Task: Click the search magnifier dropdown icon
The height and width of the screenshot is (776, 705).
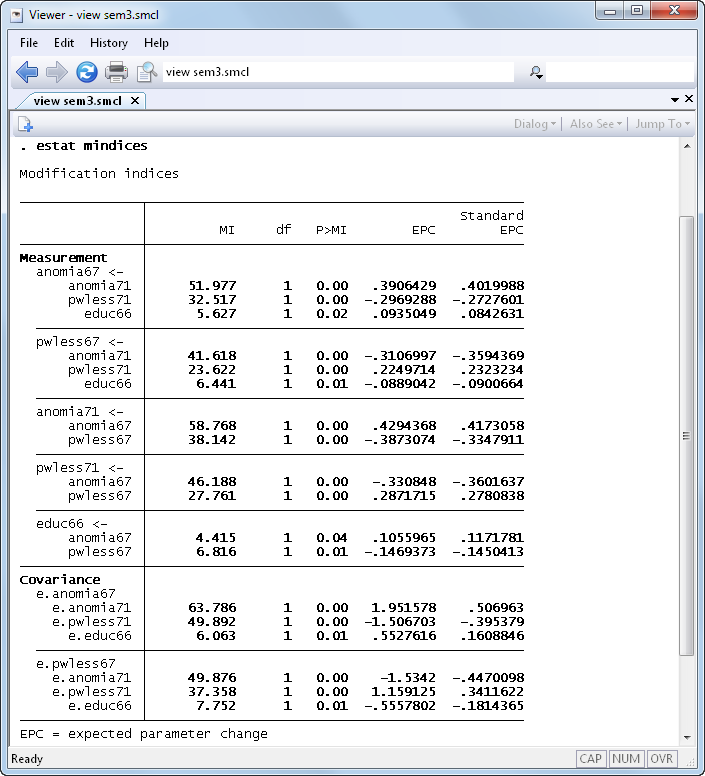Action: [x=536, y=73]
